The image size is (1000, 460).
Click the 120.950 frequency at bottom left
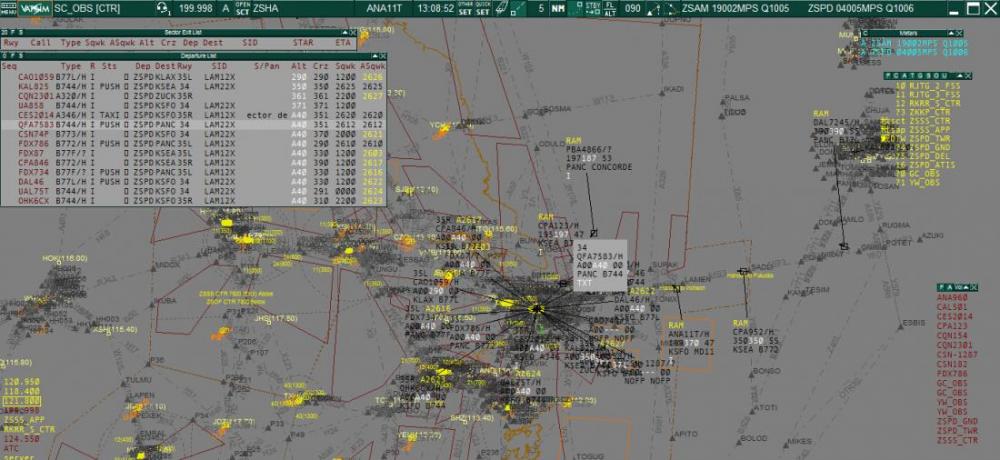point(22,382)
